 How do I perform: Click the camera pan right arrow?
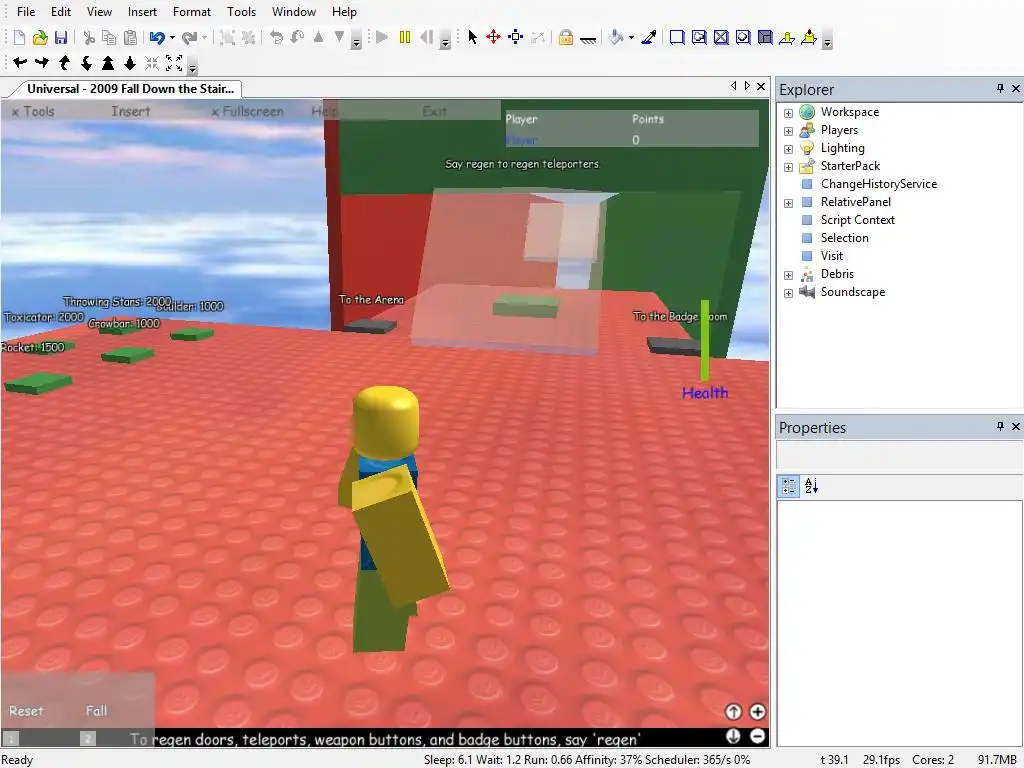[x=42, y=63]
